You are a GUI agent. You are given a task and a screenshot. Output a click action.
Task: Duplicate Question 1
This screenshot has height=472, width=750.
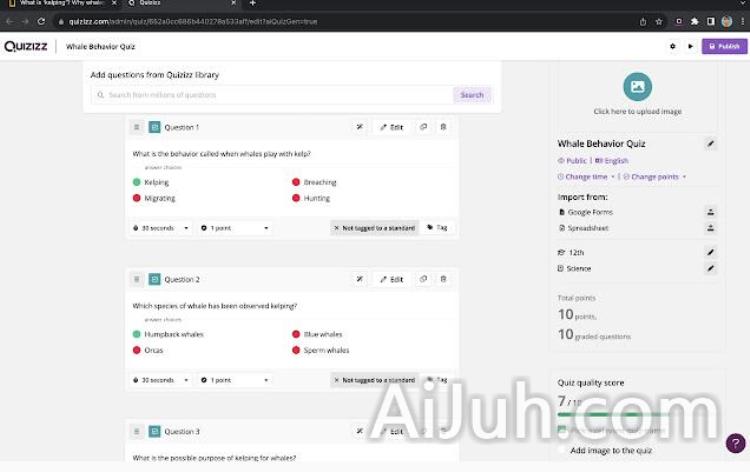tap(423, 127)
